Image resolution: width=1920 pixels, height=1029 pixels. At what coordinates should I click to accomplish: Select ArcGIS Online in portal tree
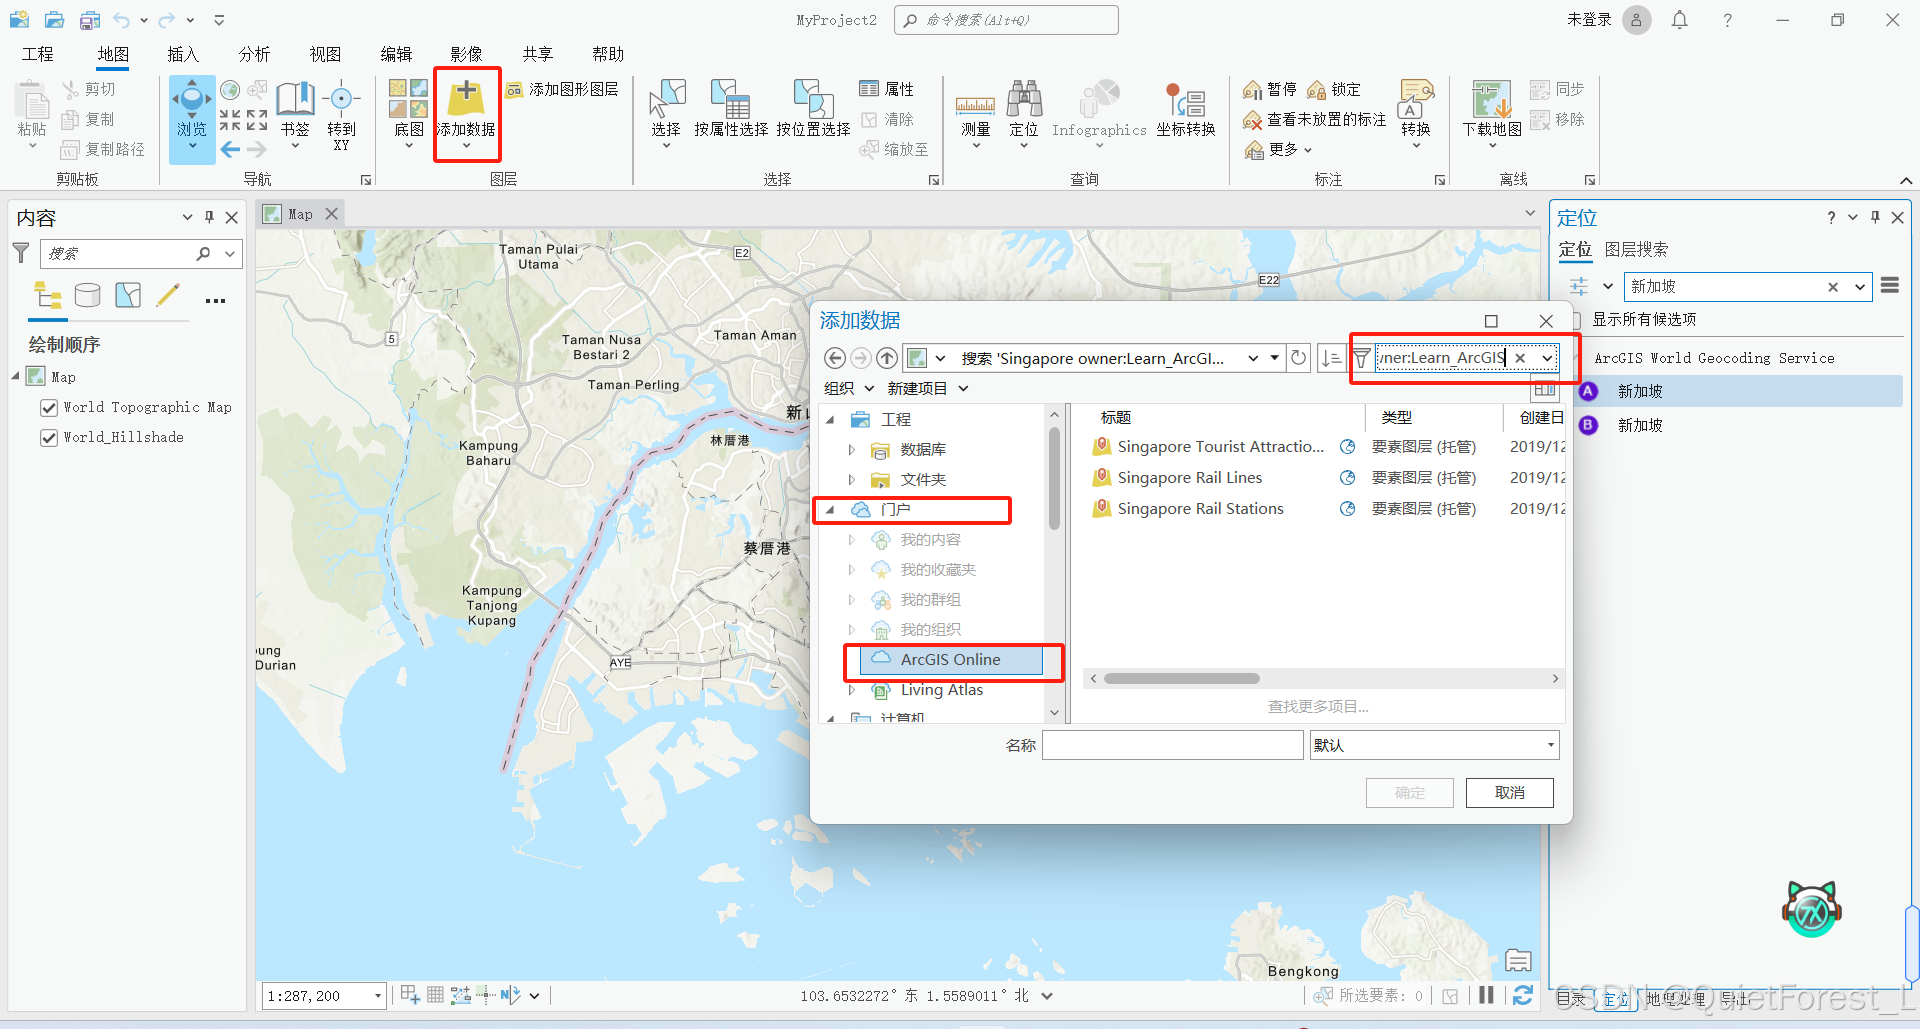point(950,659)
